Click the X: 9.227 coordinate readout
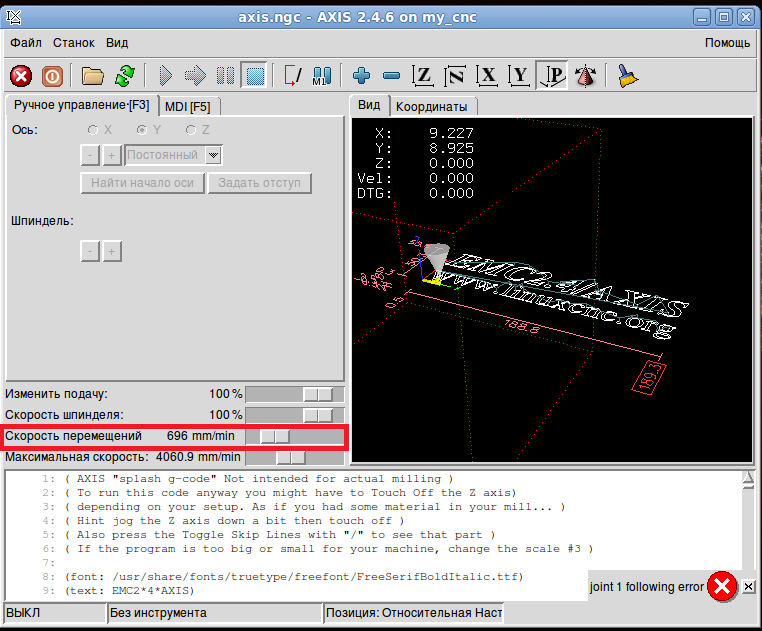 [x=424, y=133]
